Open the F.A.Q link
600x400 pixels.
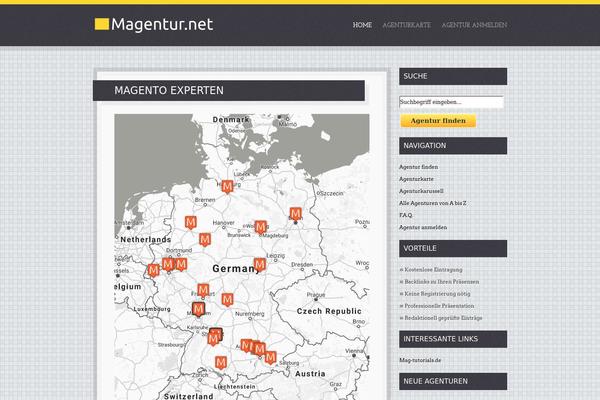pos(406,215)
